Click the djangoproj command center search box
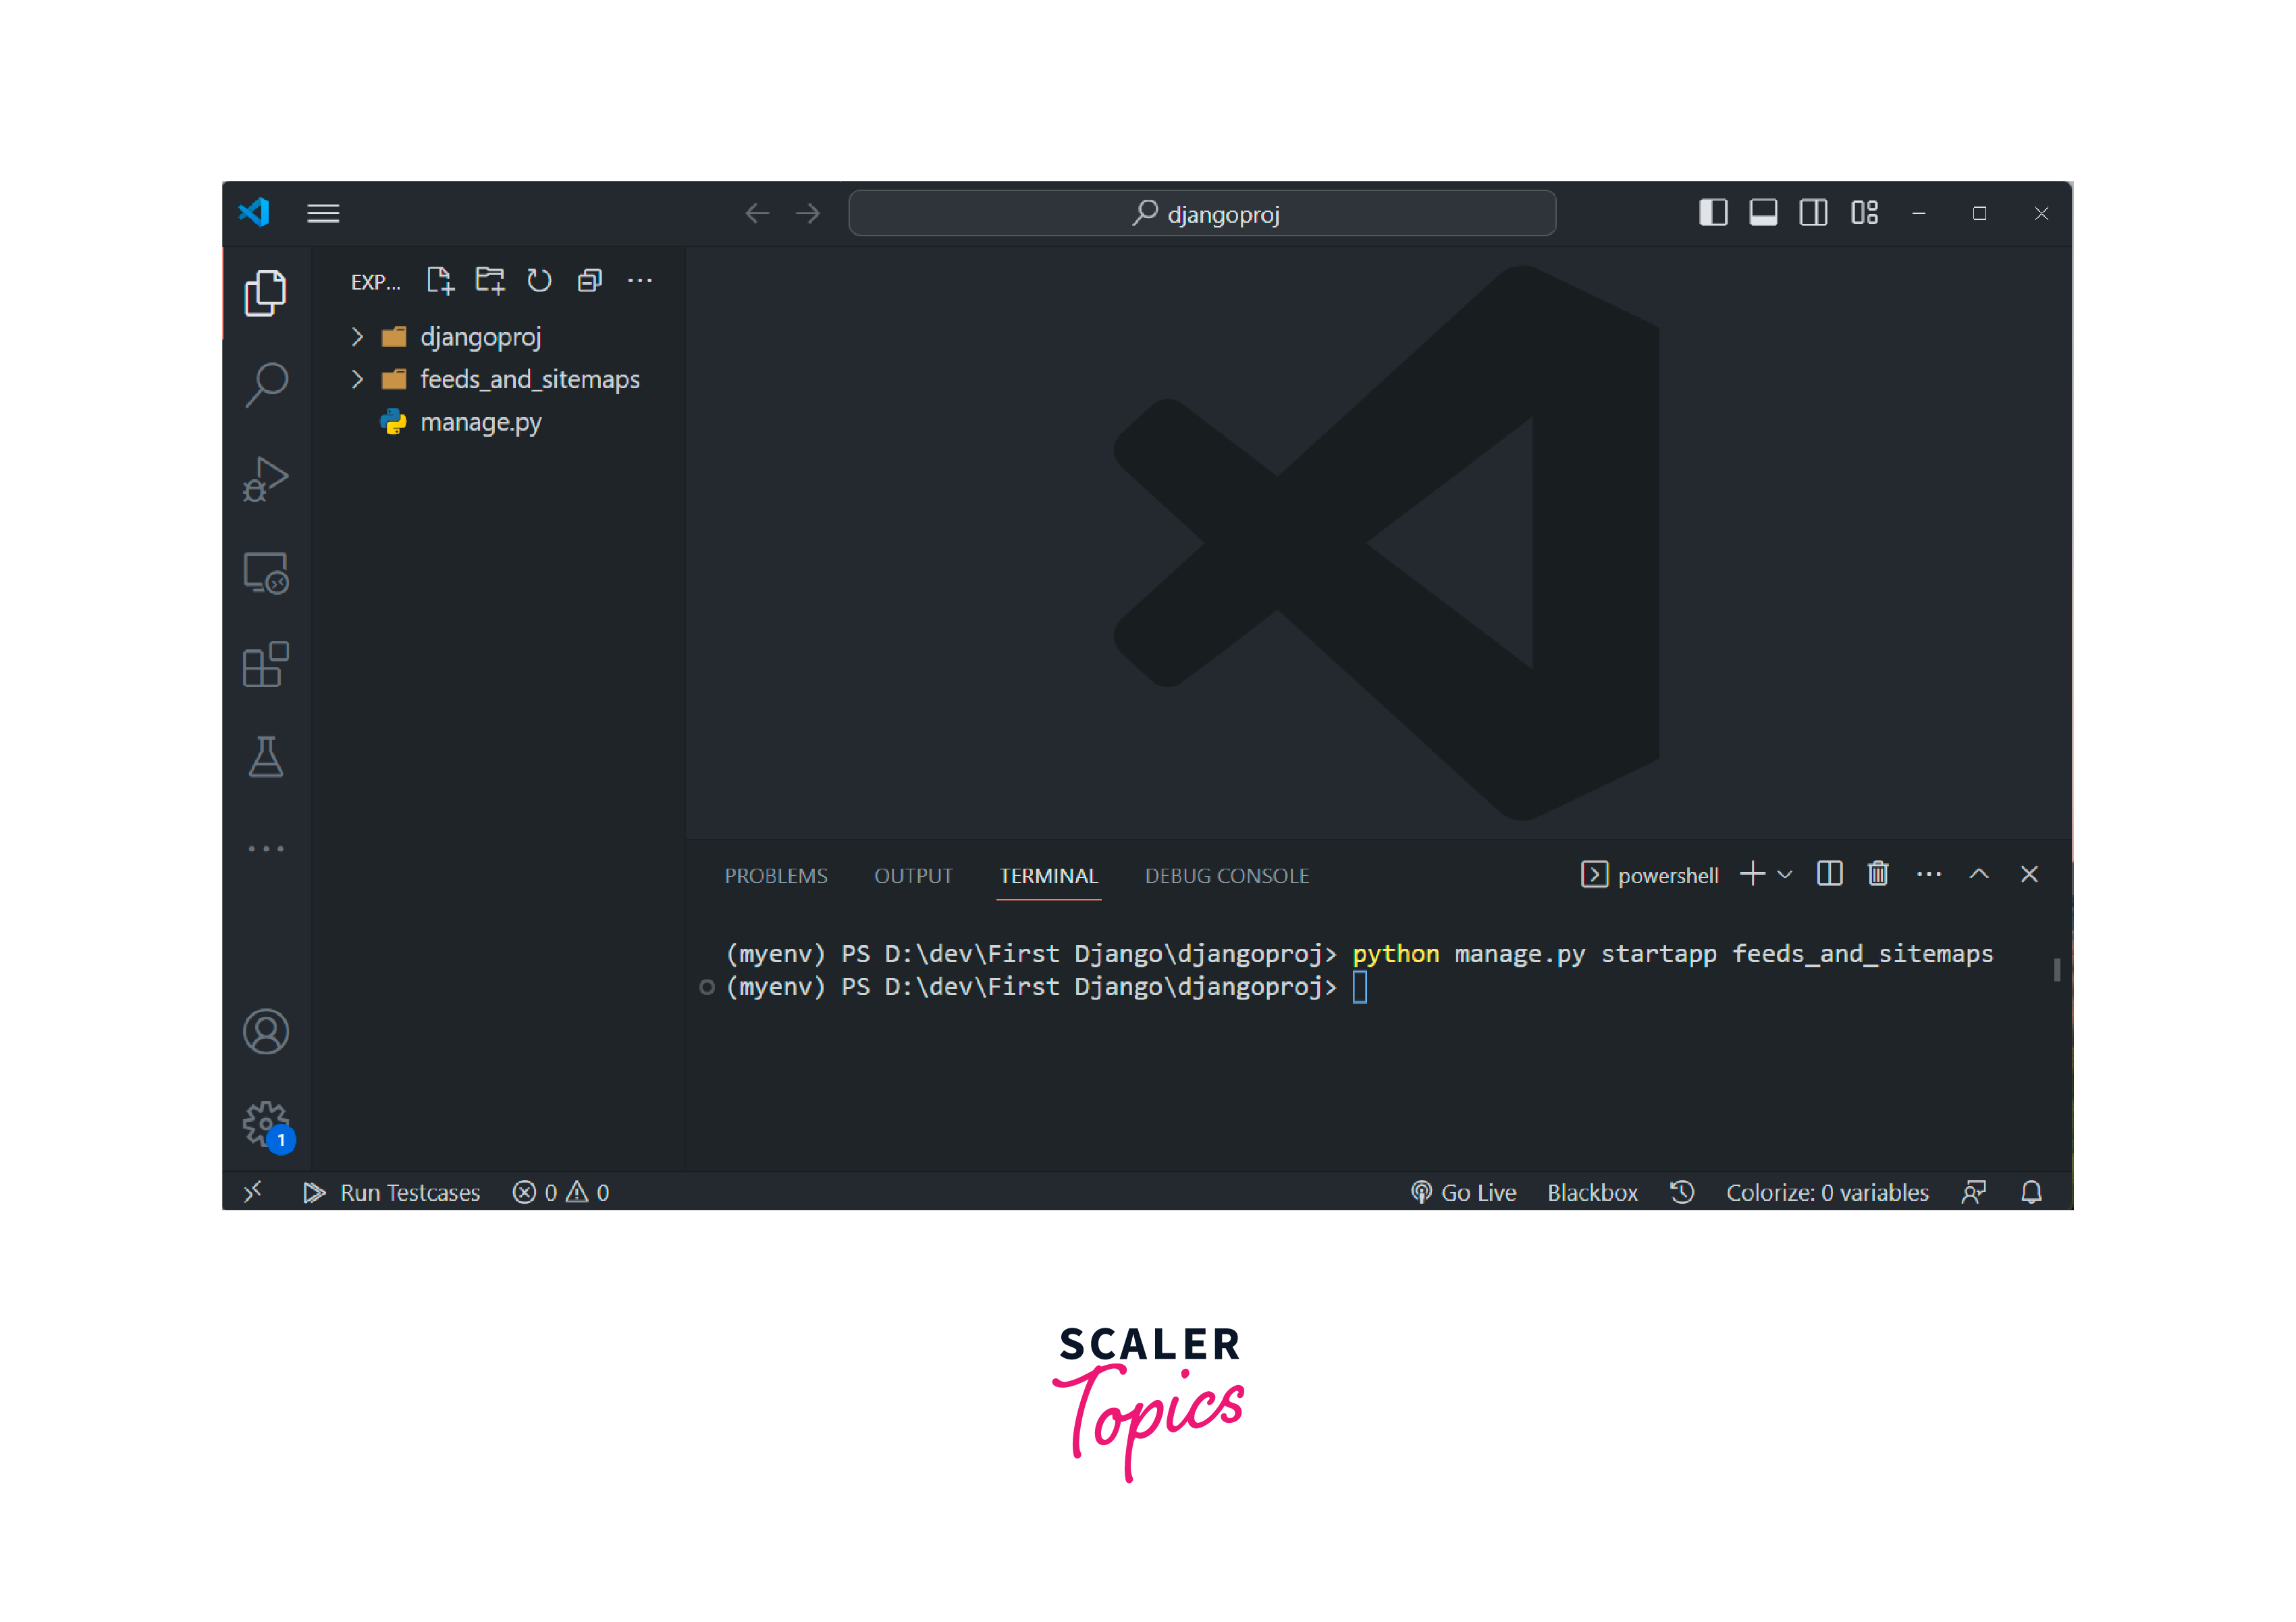The height and width of the screenshot is (1622, 2296). 1201,214
